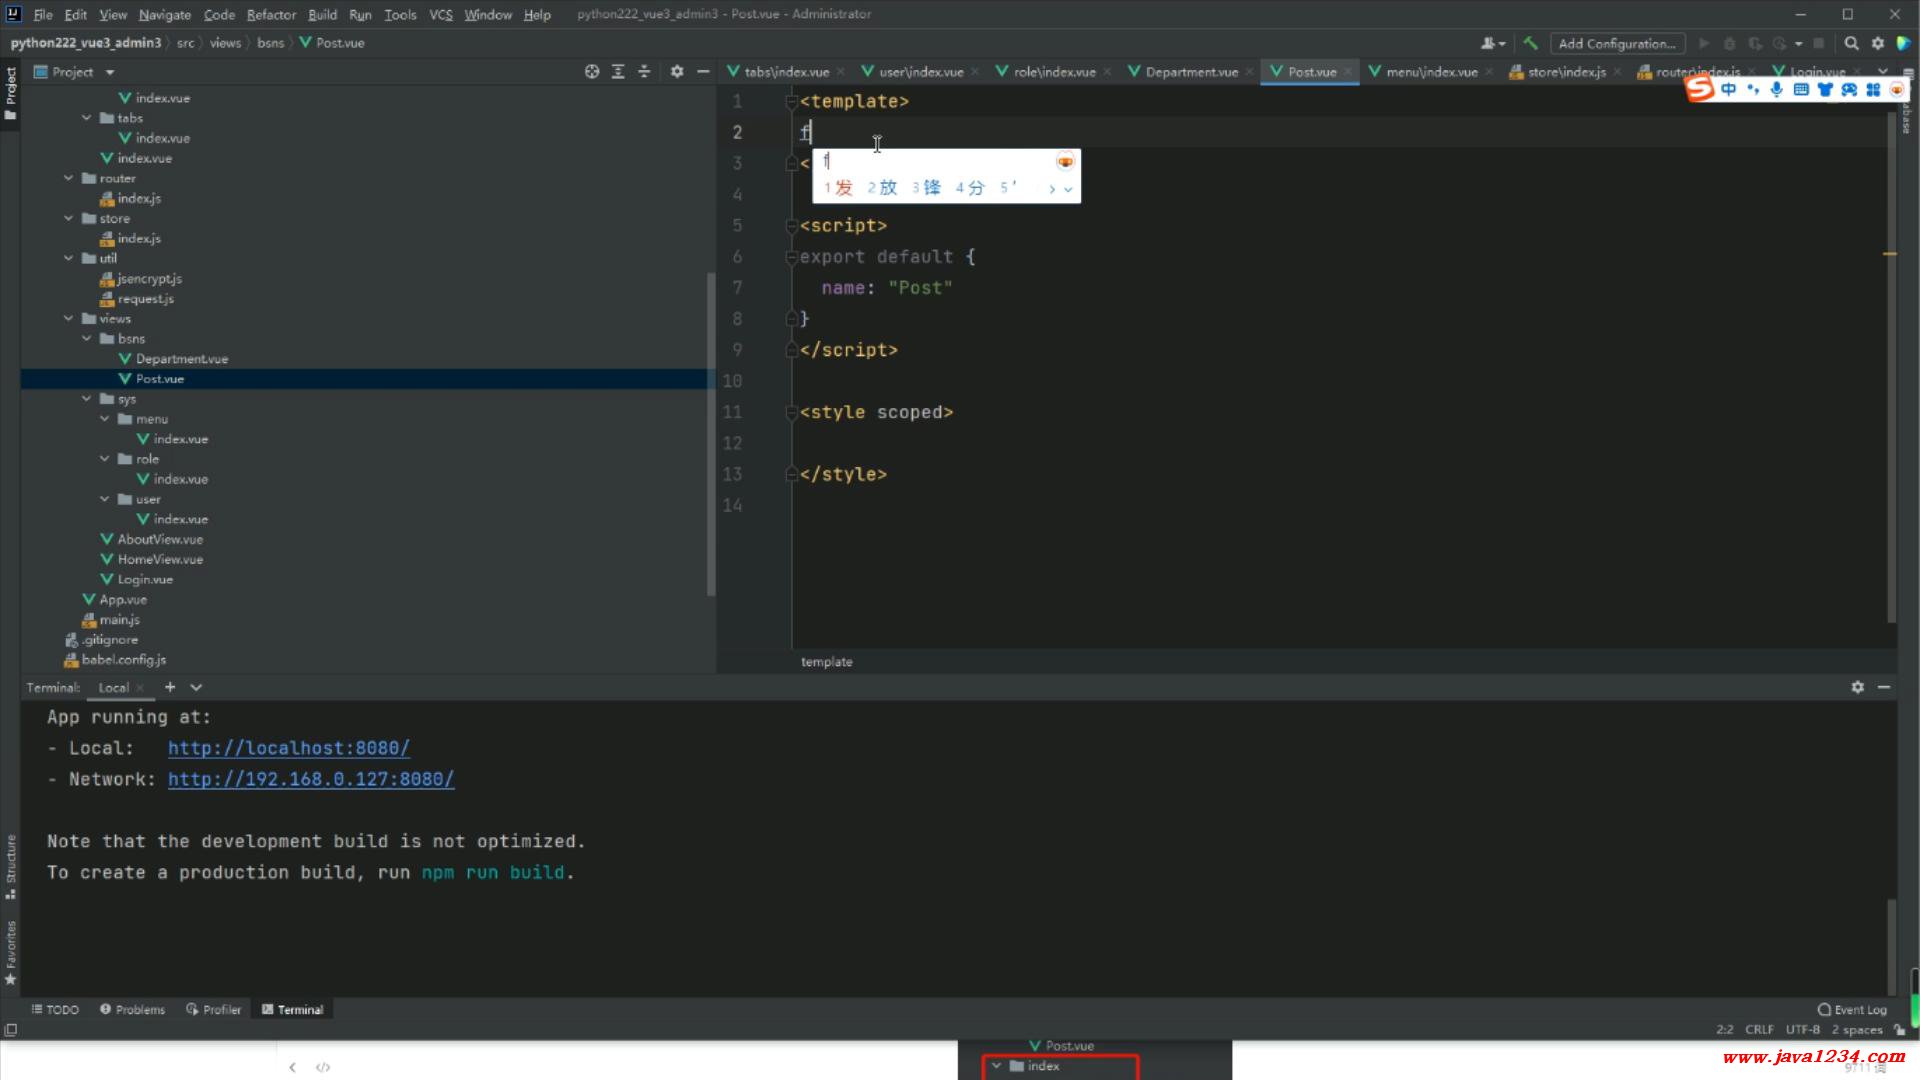
Task: Open http://localhost:8080/ link in terminal
Action: coord(289,748)
